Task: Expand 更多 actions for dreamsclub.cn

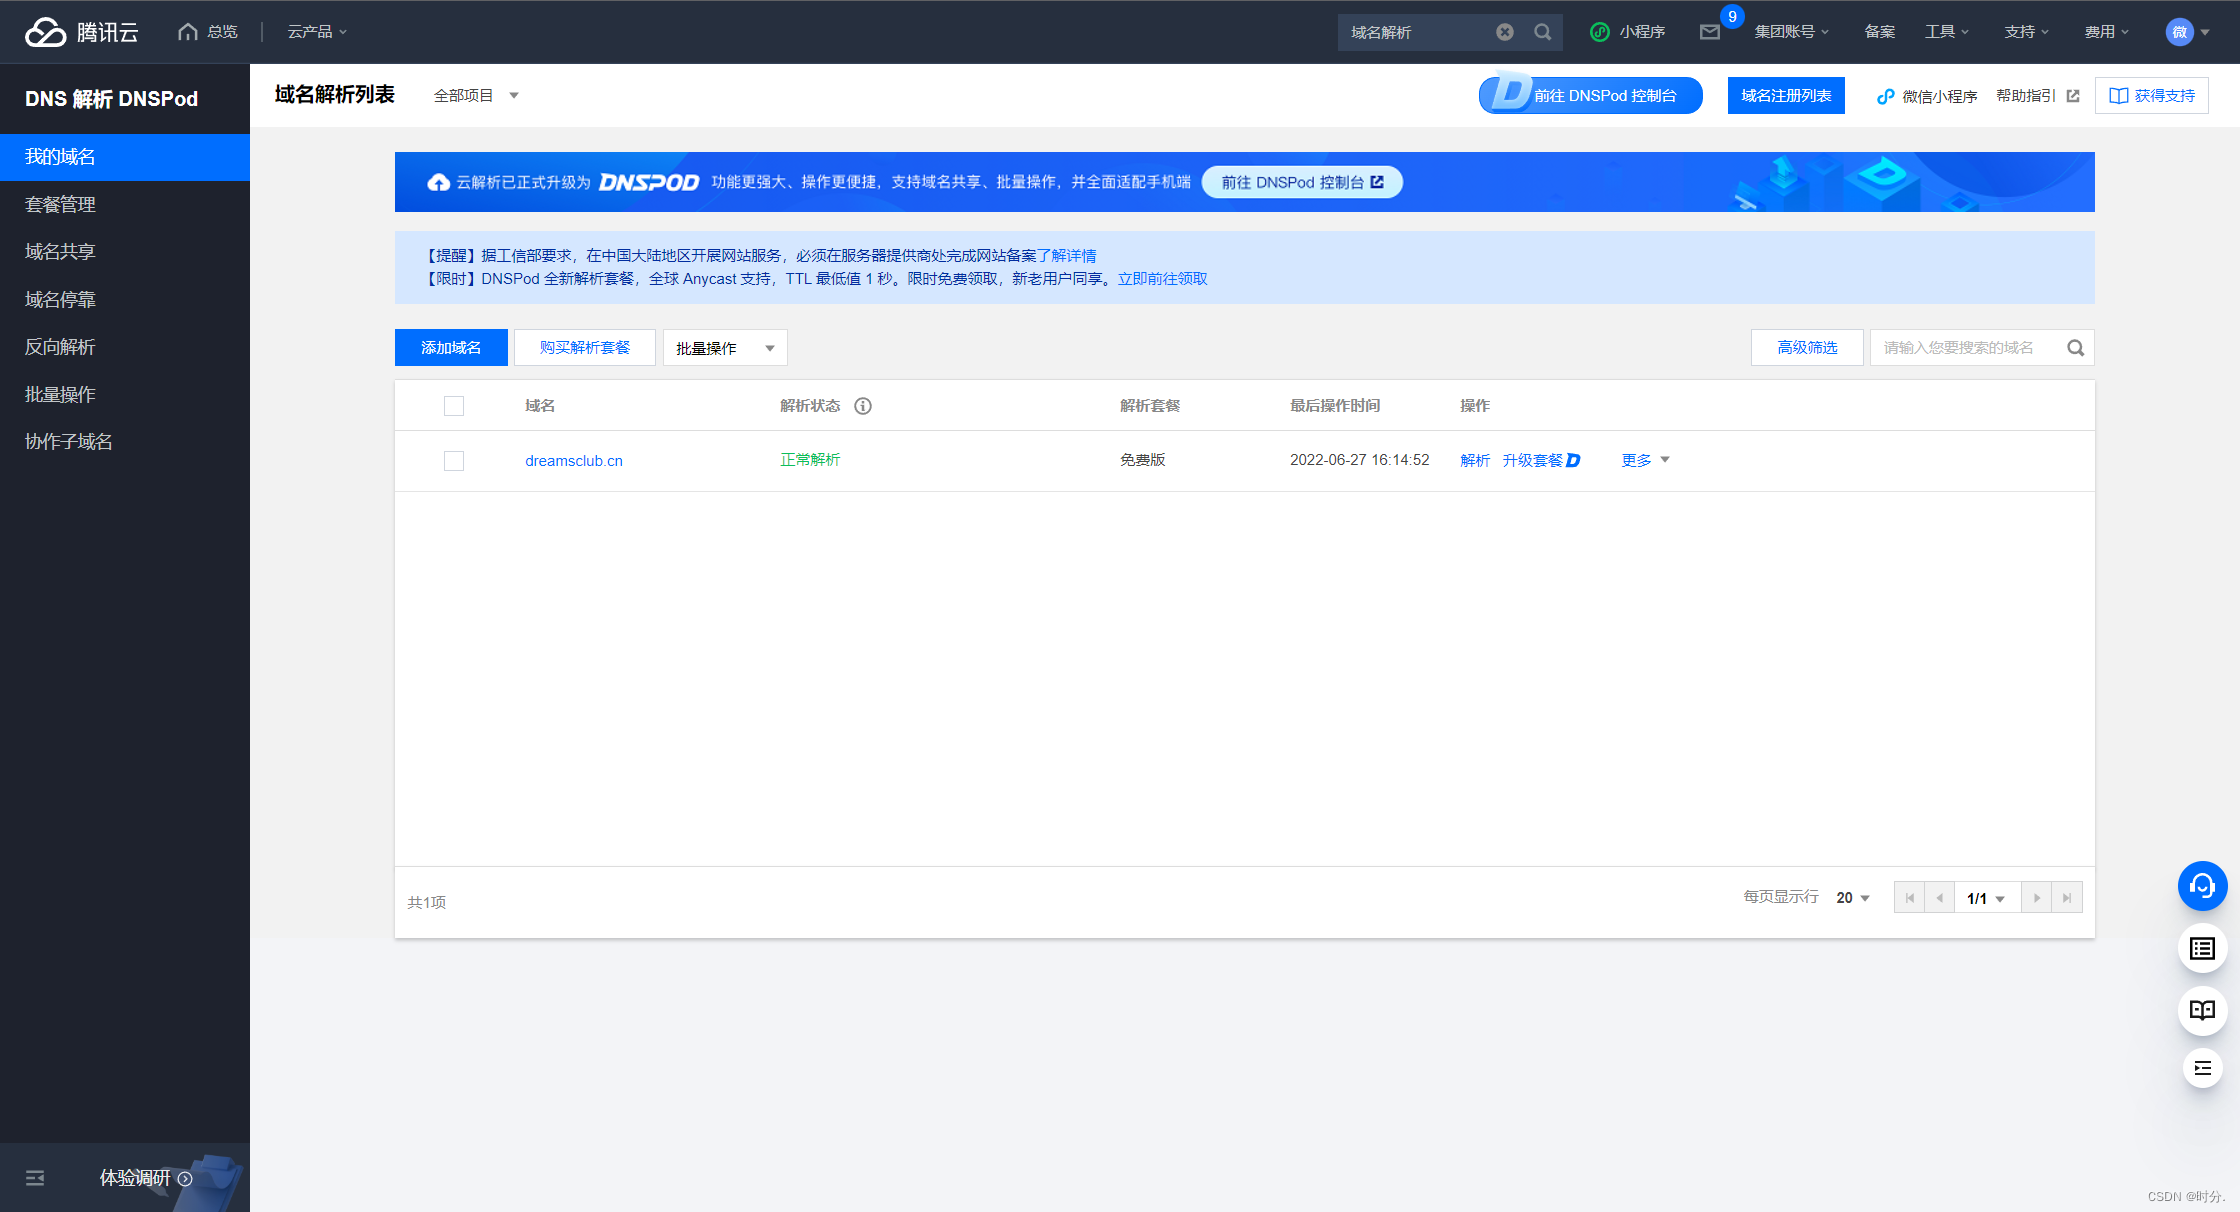Action: (x=1646, y=460)
